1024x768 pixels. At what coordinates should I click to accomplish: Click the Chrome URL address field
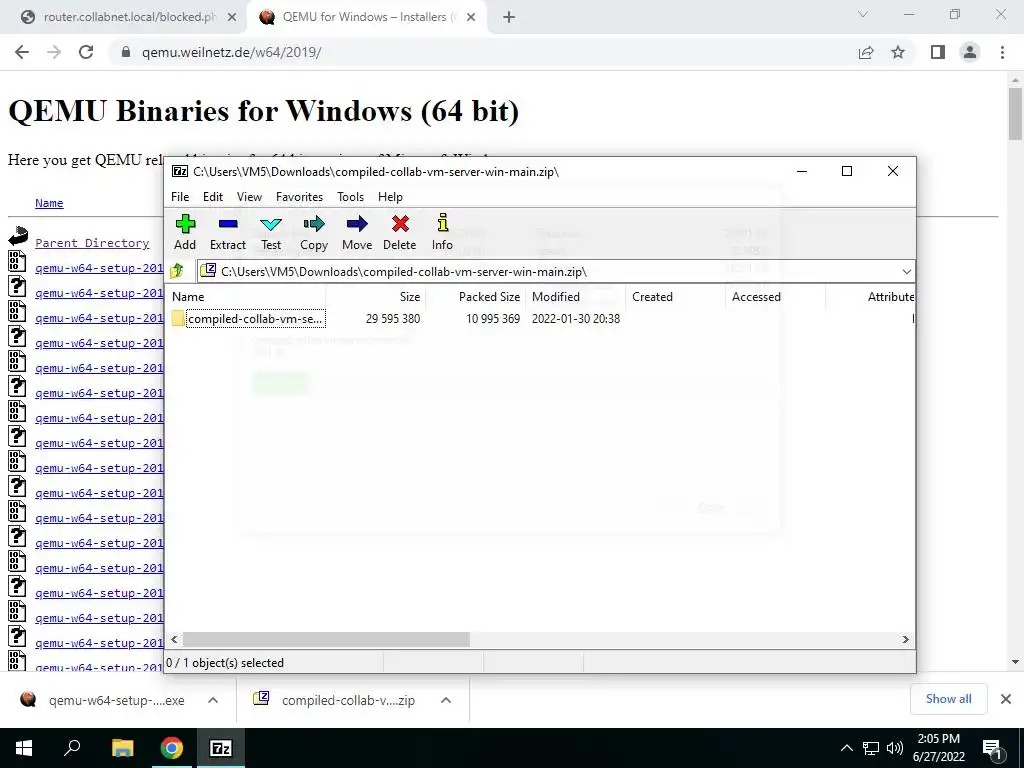tap(483, 52)
